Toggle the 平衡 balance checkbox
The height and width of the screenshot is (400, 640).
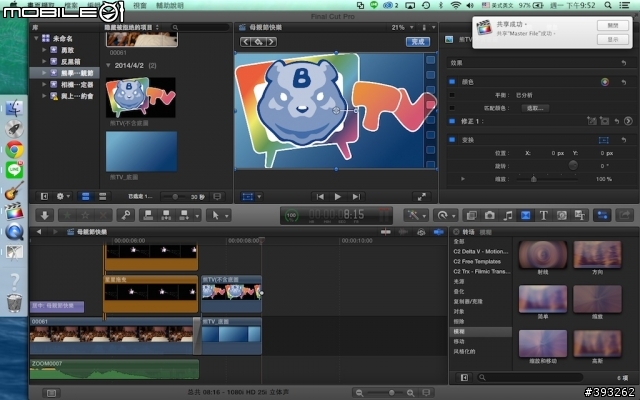click(x=452, y=95)
